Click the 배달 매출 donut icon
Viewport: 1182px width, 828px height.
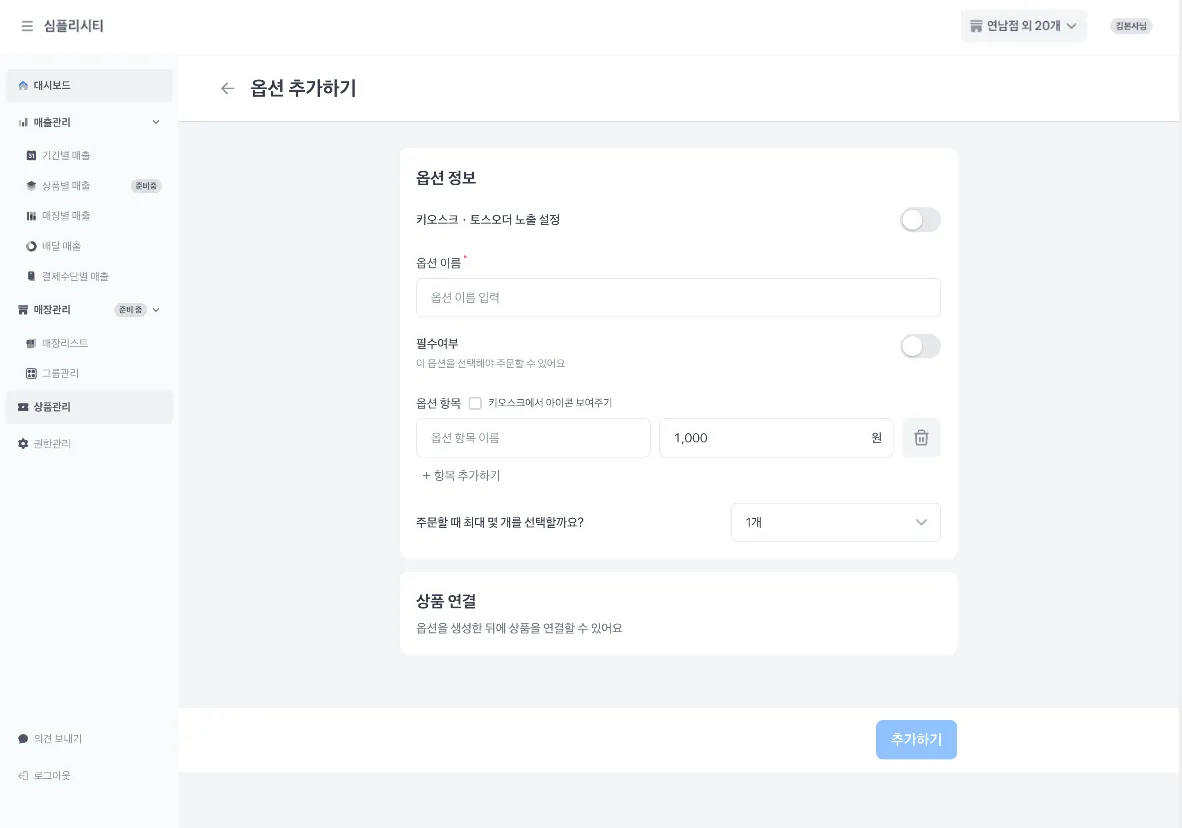pyautogui.click(x=31, y=246)
